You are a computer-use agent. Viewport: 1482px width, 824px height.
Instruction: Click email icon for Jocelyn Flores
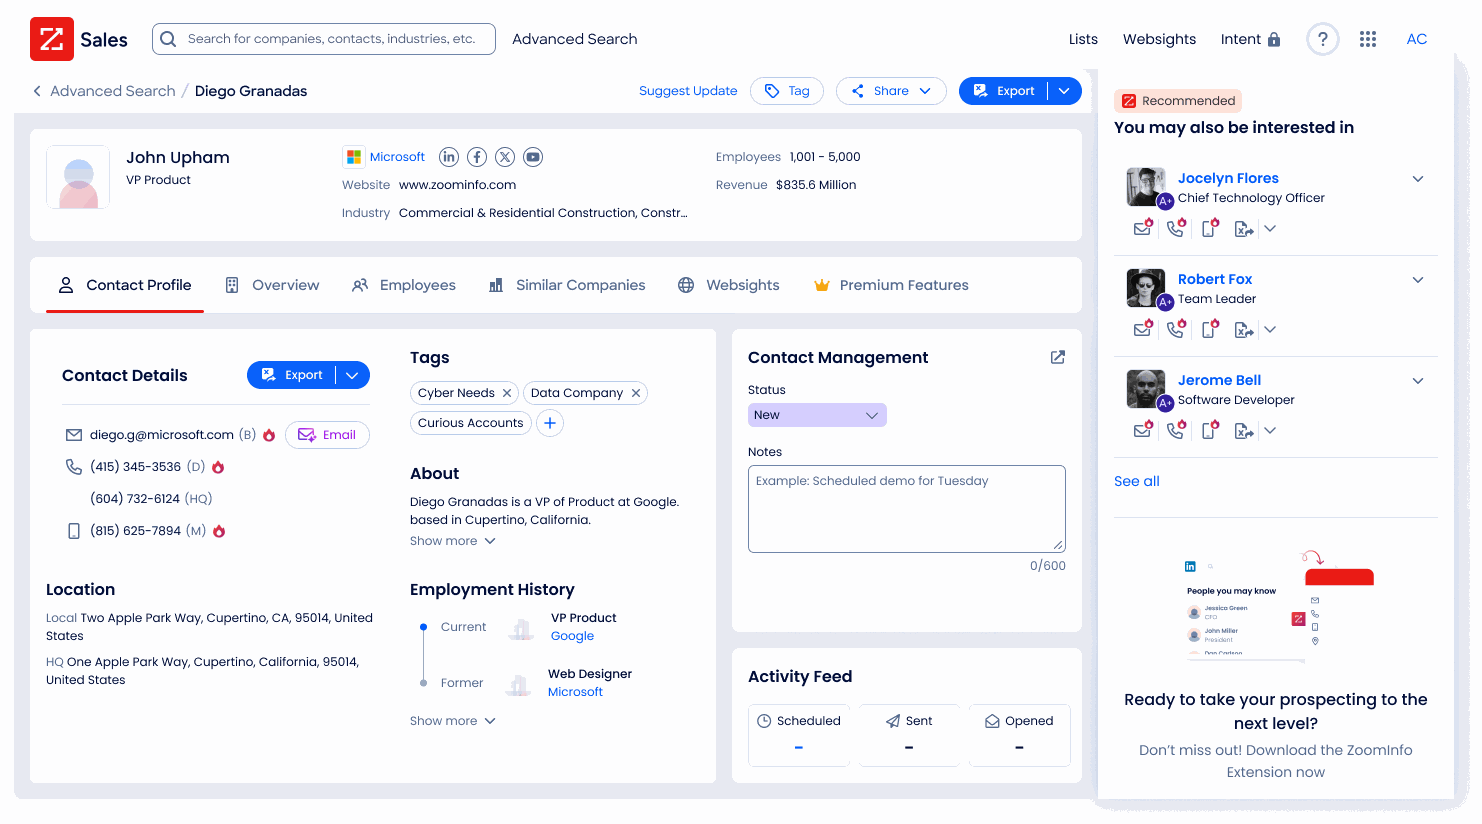point(1143,228)
